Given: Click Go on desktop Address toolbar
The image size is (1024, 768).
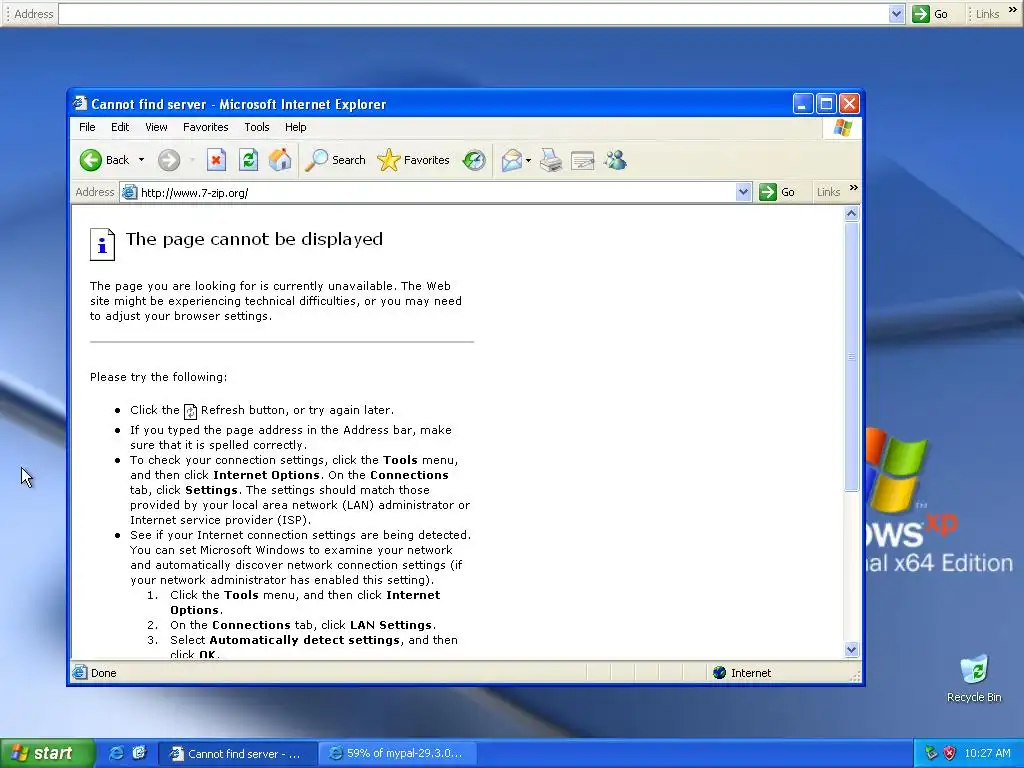Looking at the screenshot, I should [x=930, y=14].
